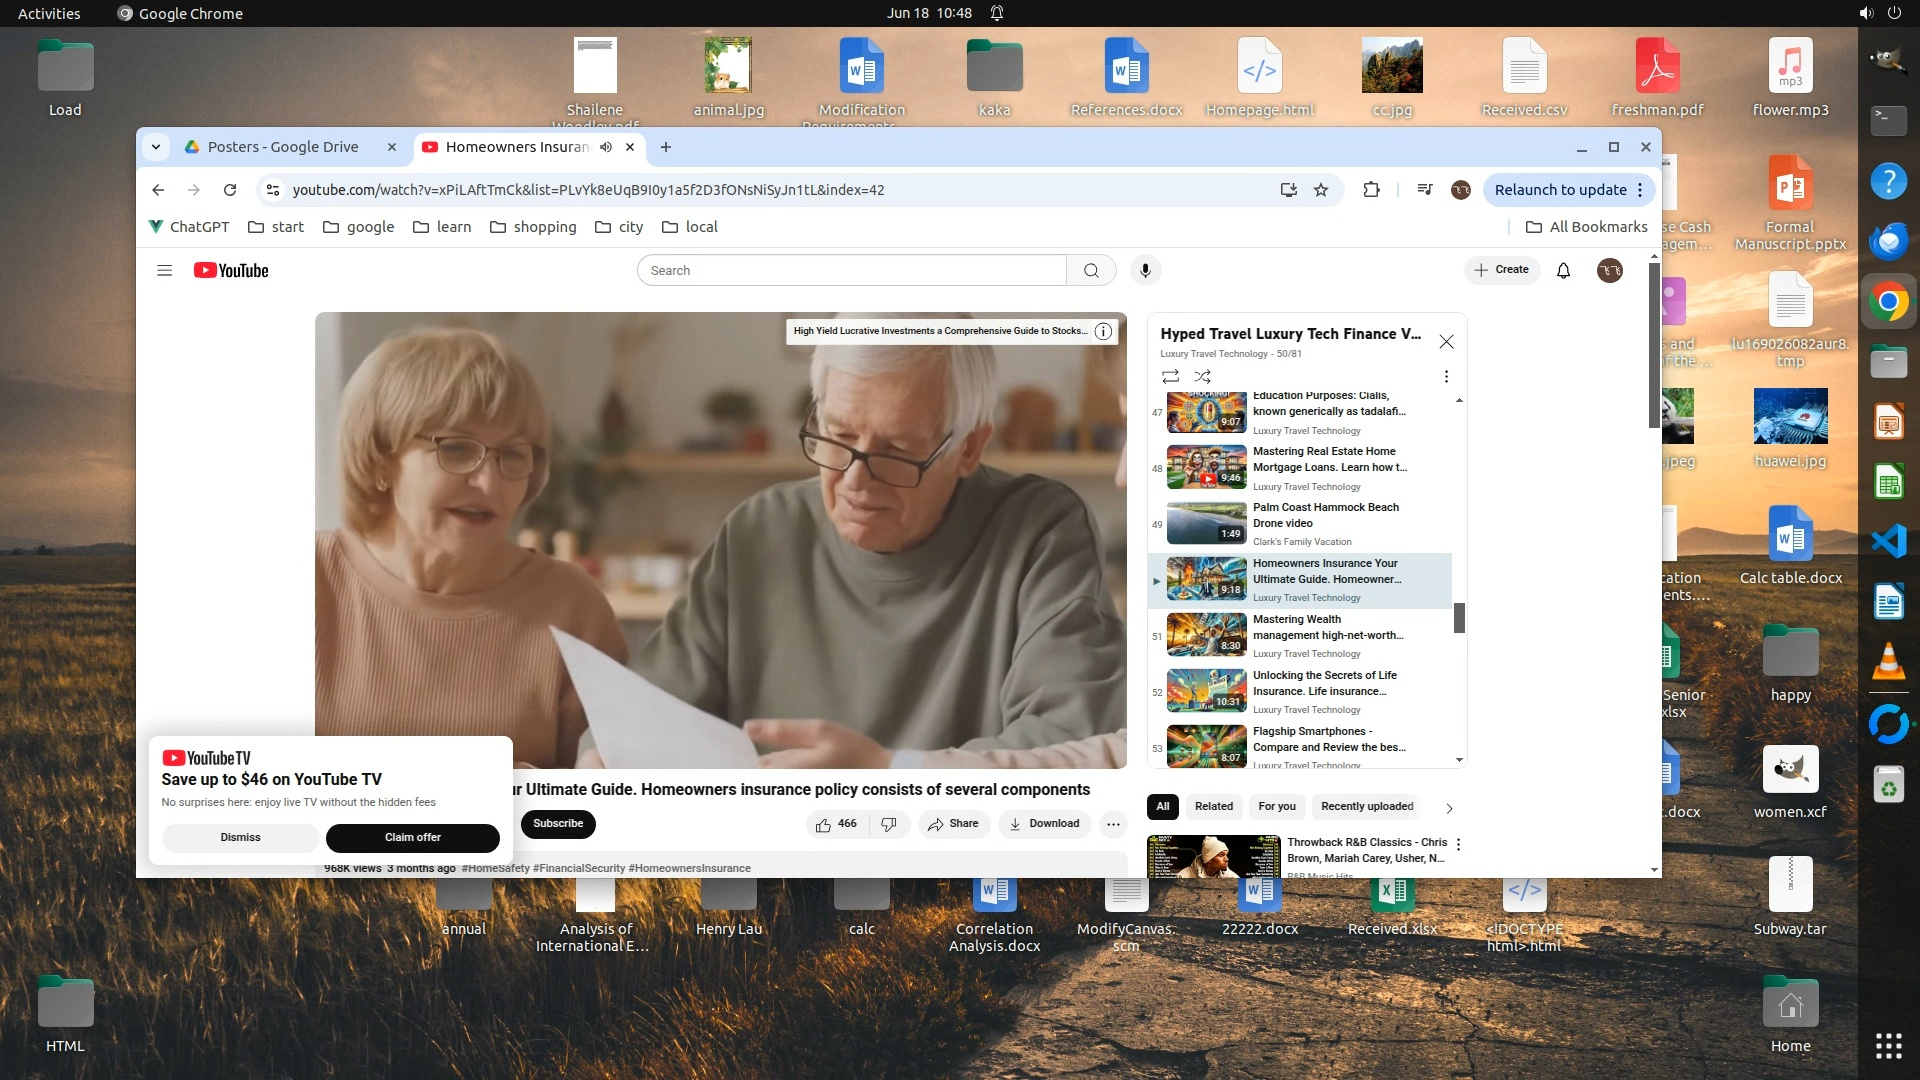This screenshot has width=1920, height=1080.
Task: Click the playlist panel scrollbar thumb
Action: tap(1459, 617)
